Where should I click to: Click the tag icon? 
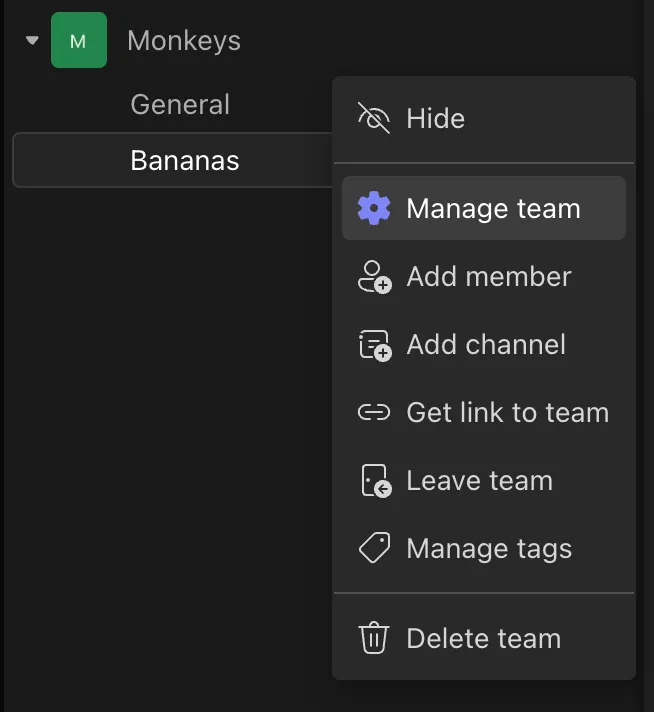click(374, 548)
